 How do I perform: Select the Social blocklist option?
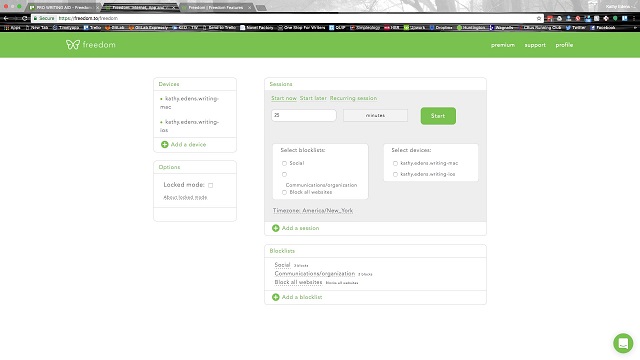tap(284, 163)
